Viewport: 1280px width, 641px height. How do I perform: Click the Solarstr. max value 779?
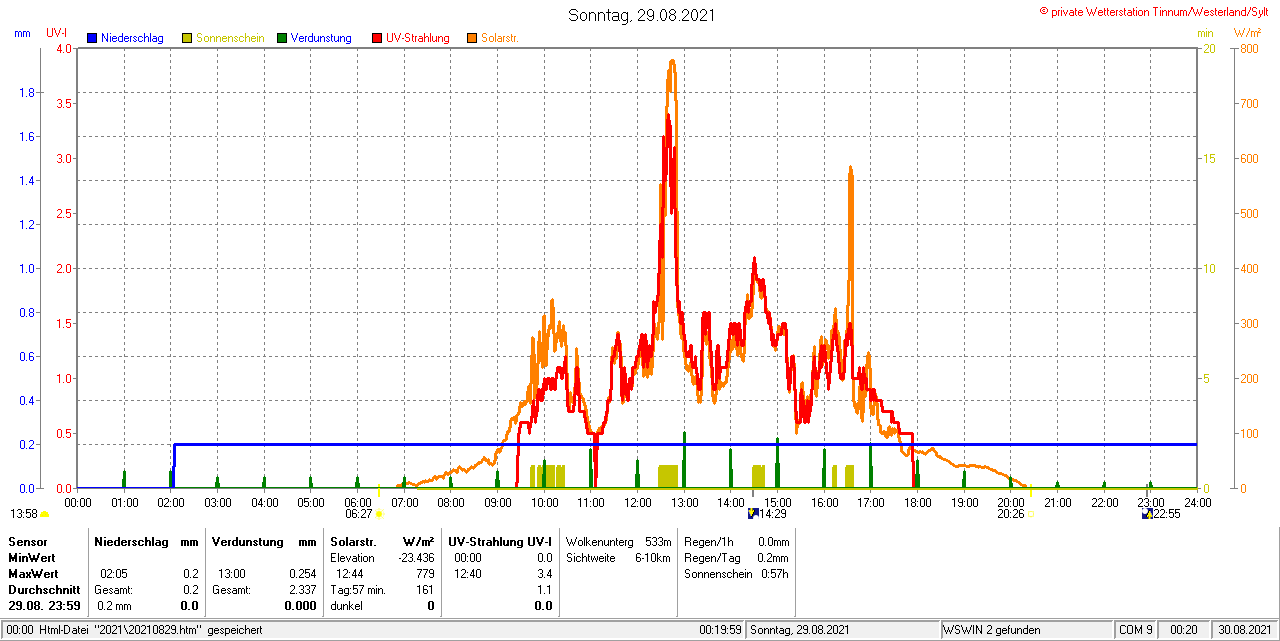425,574
